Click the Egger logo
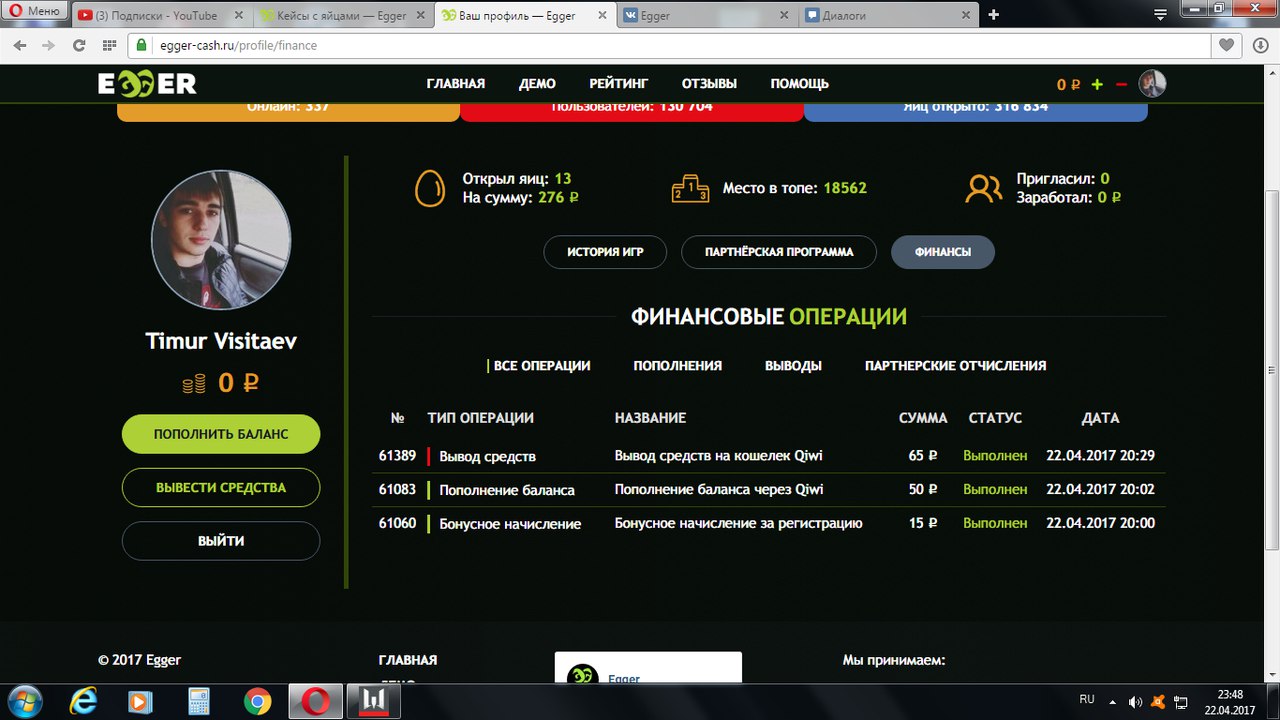The width and height of the screenshot is (1280, 720). [147, 84]
